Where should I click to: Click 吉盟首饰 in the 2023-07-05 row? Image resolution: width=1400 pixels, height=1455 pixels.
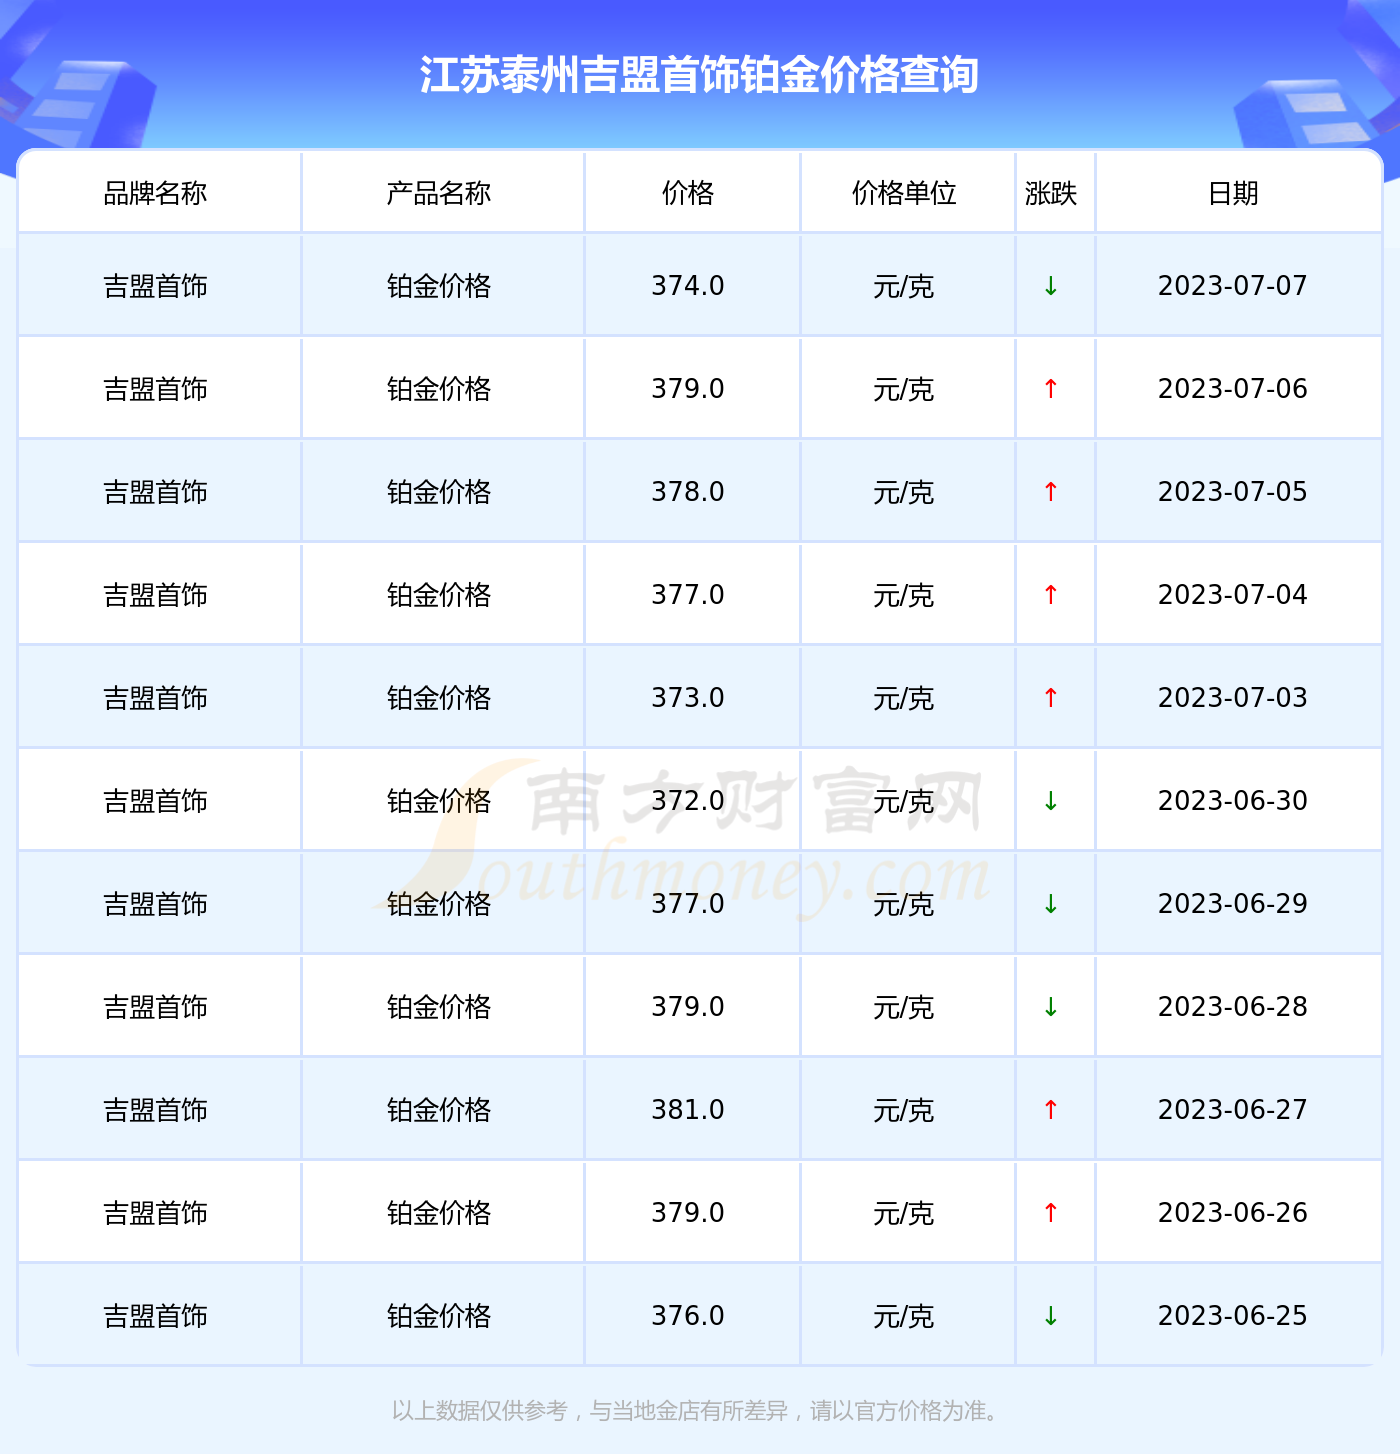coord(155,492)
